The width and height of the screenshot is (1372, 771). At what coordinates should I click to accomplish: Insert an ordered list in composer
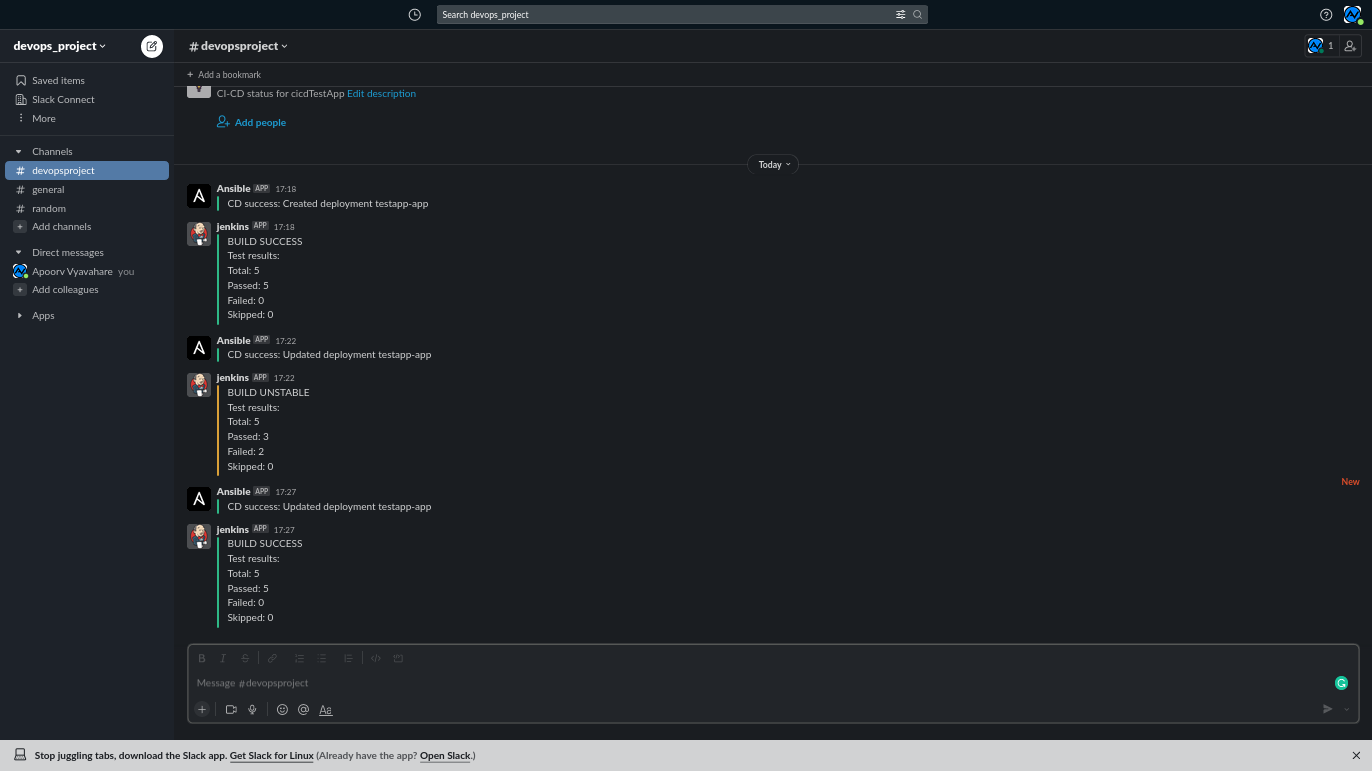pyautogui.click(x=299, y=658)
